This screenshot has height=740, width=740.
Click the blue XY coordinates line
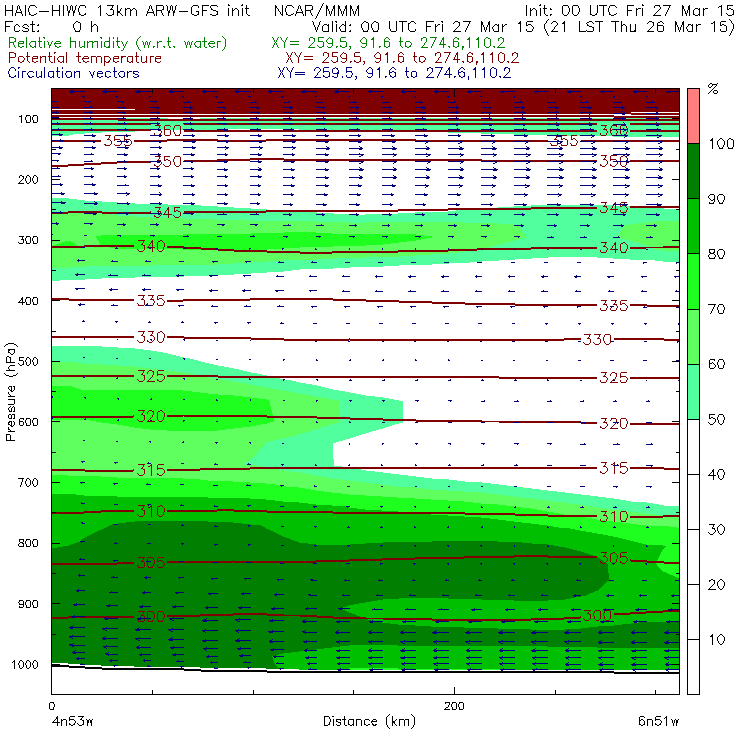[394, 73]
